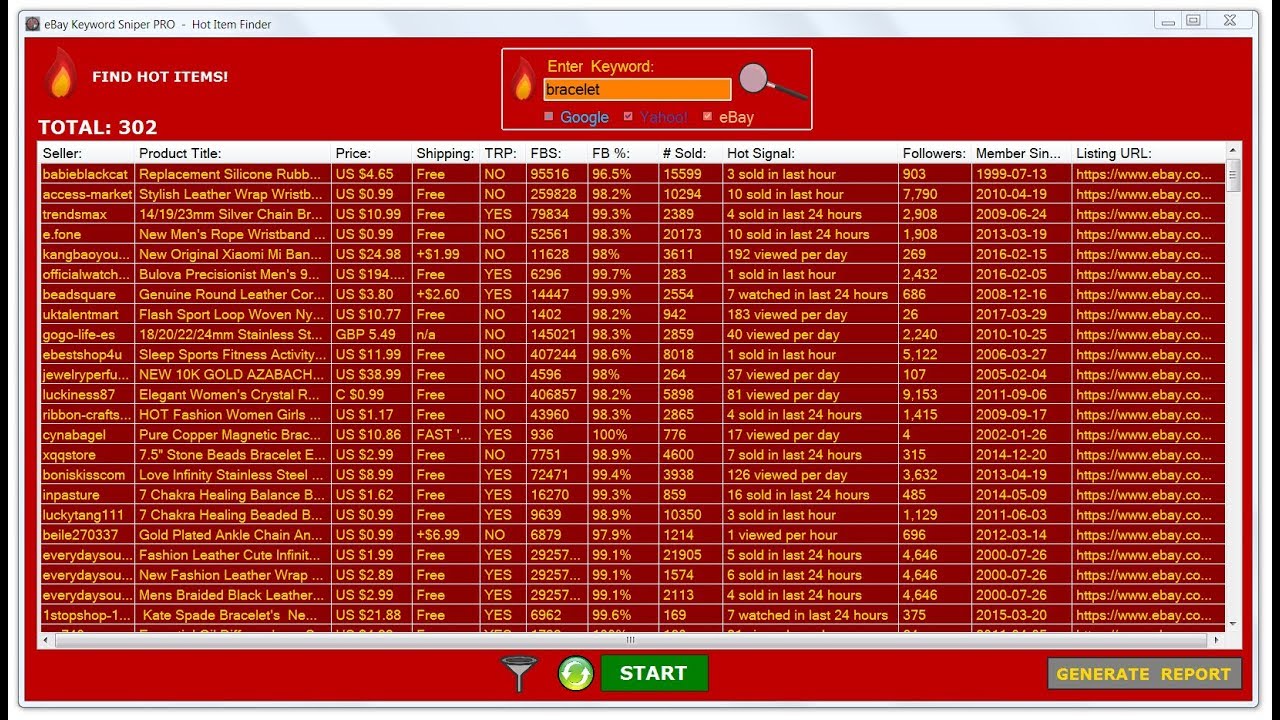Sort by TRP column header

[503, 153]
